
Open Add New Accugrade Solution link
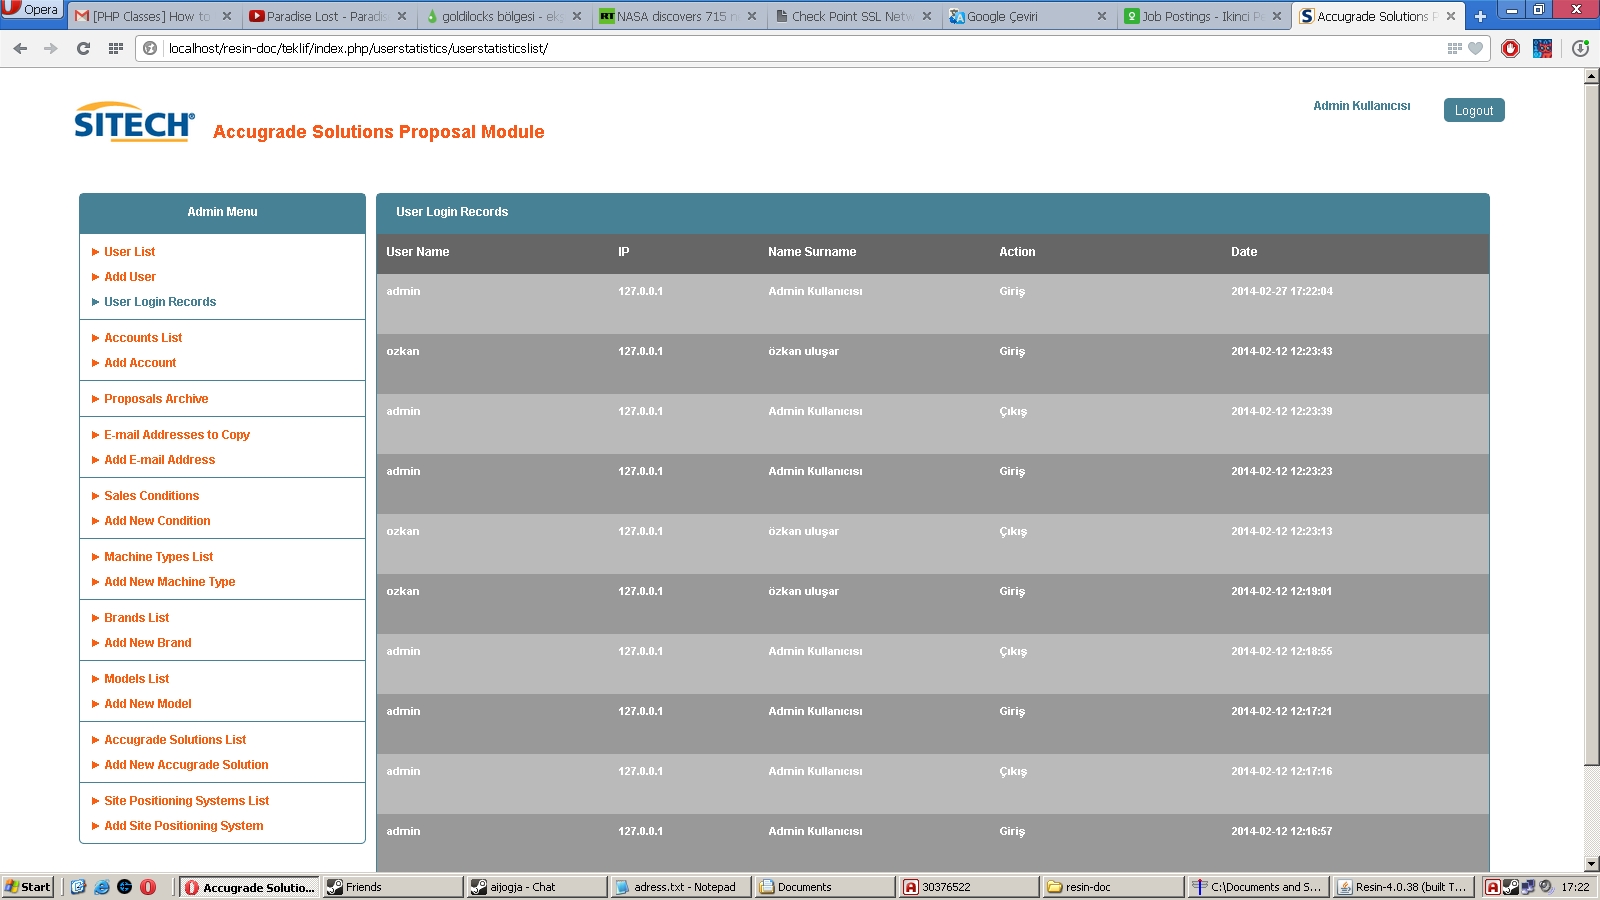(186, 765)
